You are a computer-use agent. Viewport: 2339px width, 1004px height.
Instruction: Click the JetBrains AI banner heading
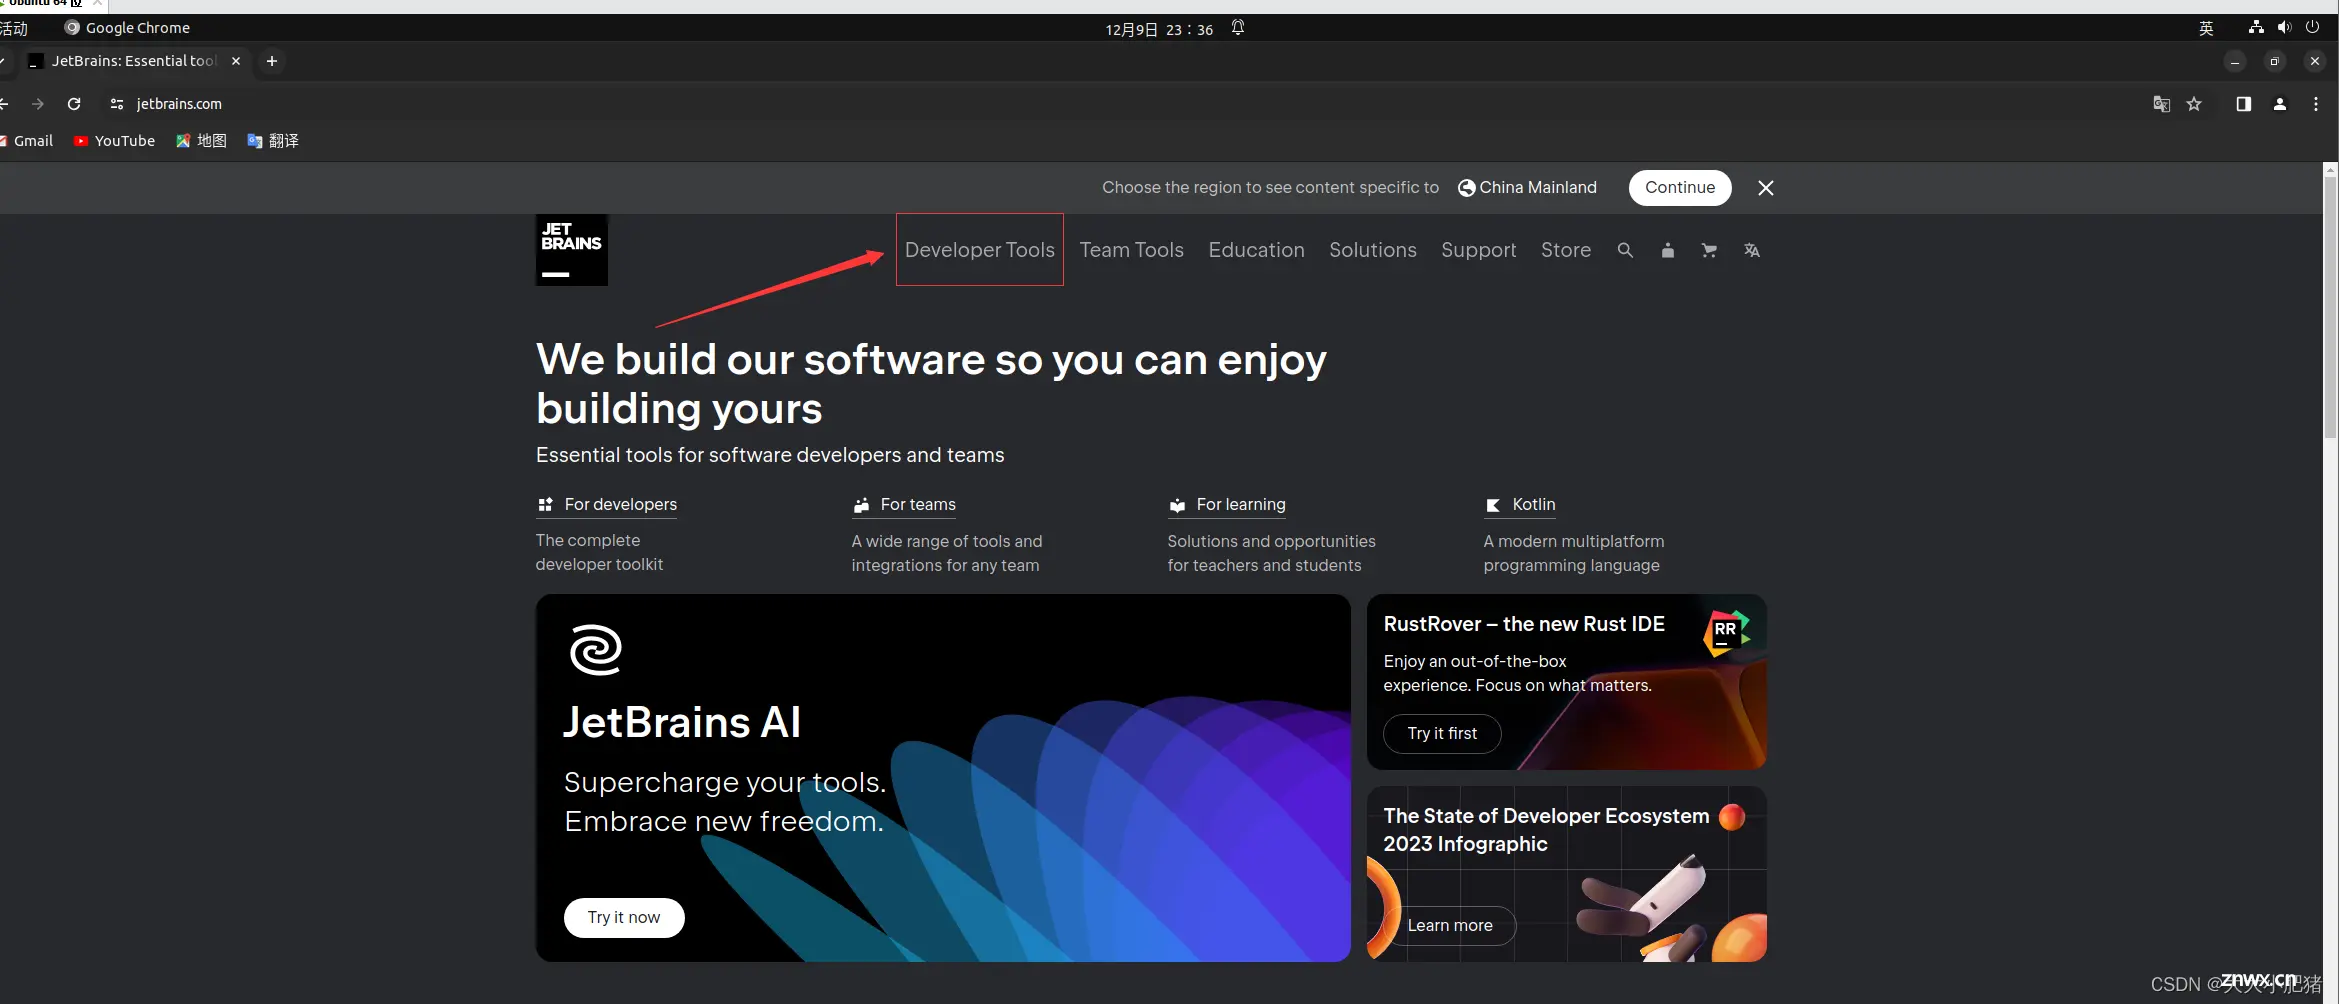(x=682, y=723)
